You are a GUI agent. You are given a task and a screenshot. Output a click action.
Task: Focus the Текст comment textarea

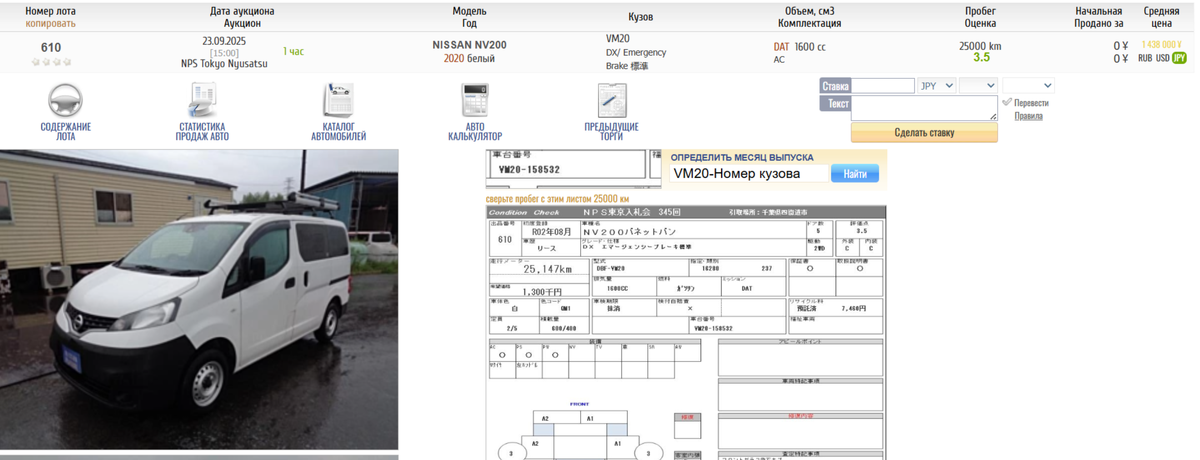[924, 108]
